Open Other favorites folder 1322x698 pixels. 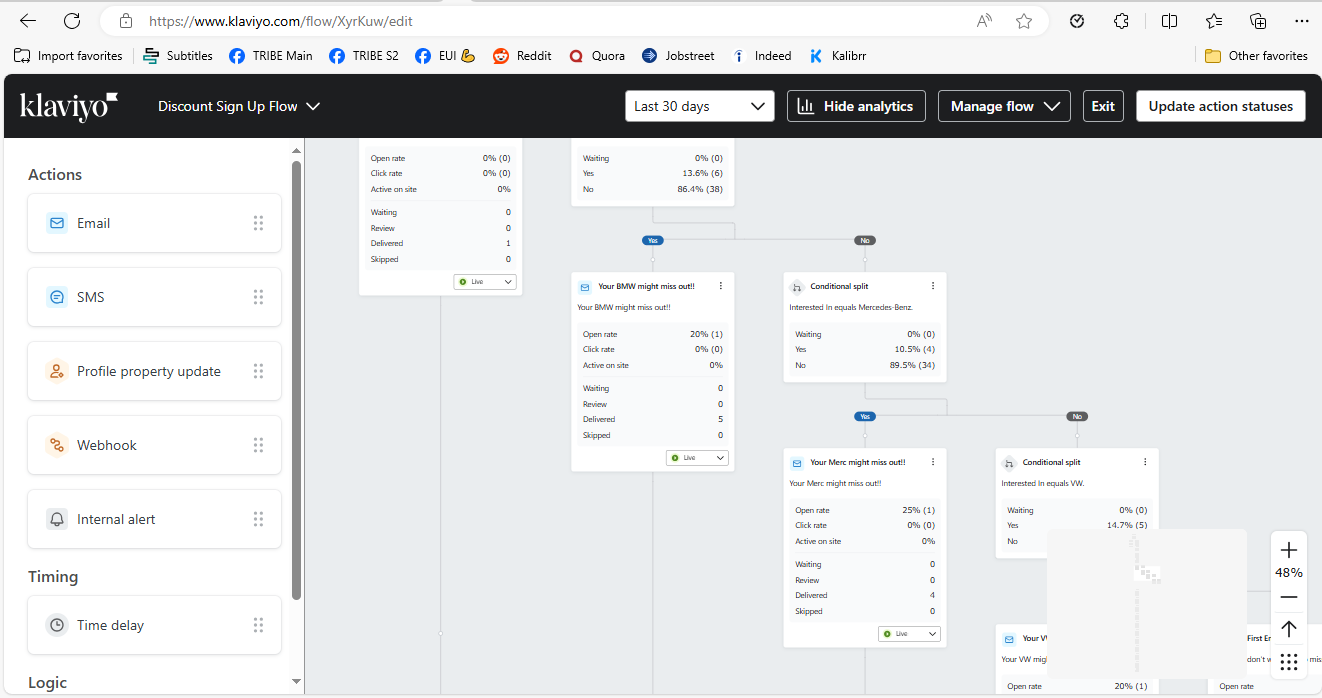pos(1256,56)
